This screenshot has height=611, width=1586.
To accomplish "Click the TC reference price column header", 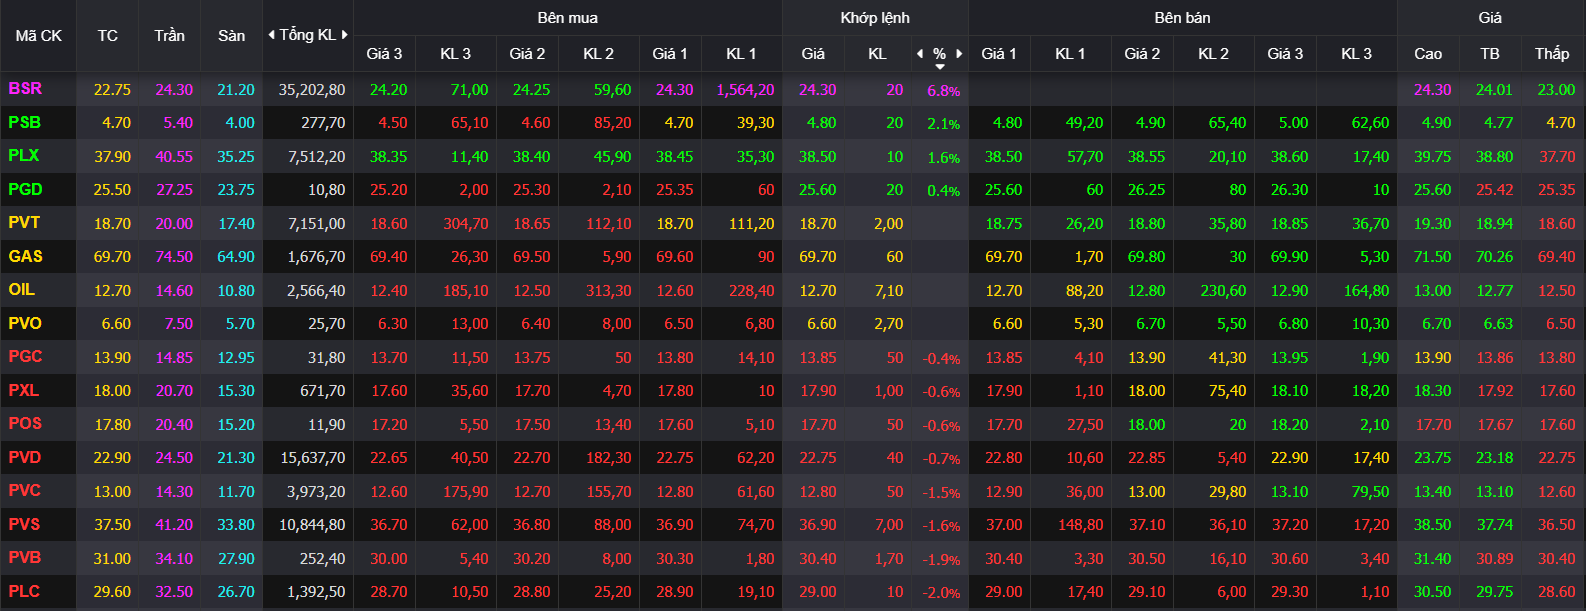I will [108, 36].
